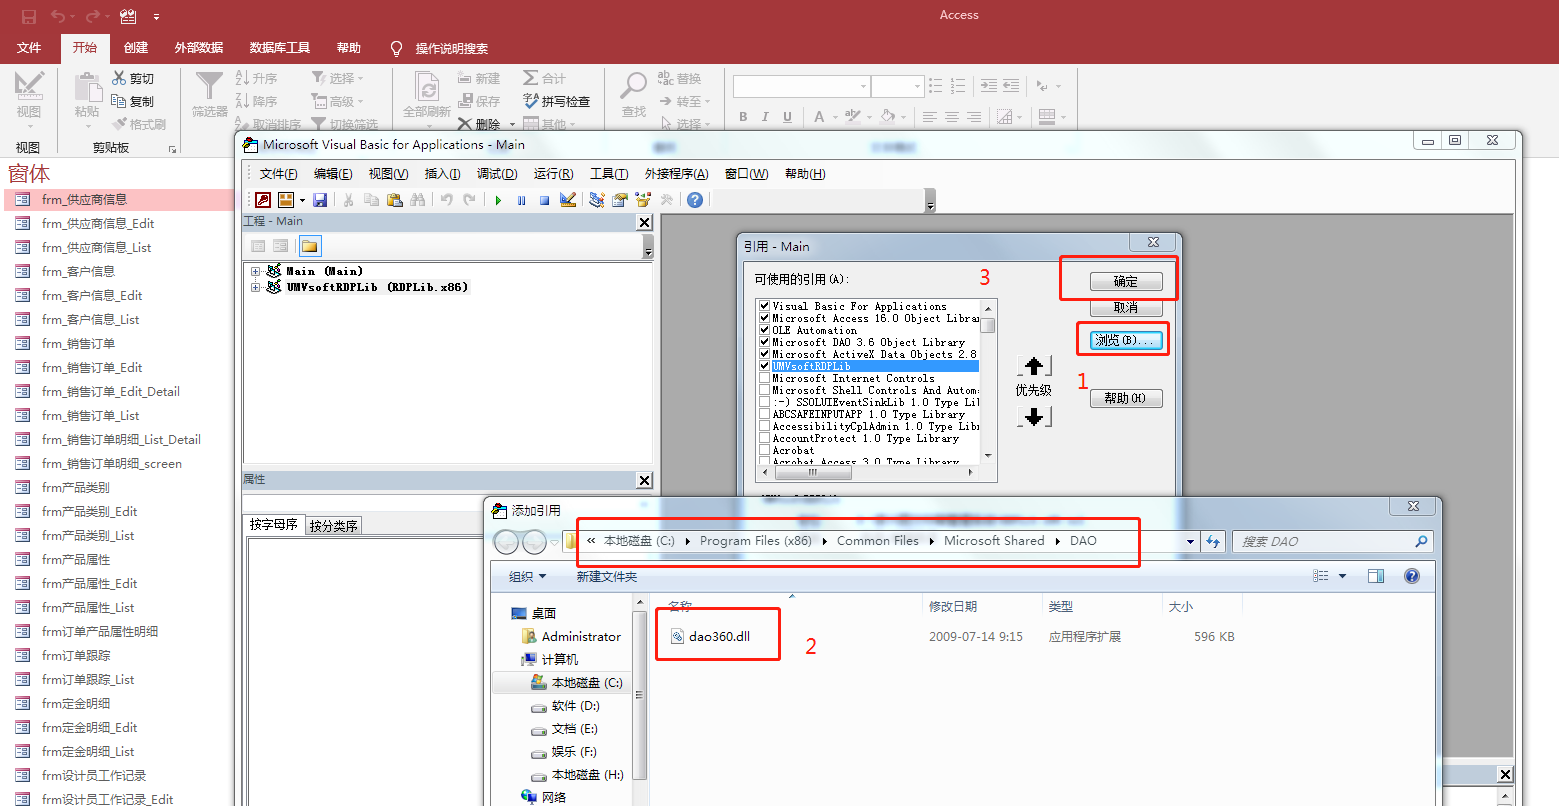Click the preview pane icon in Add Reference dialog
The image size is (1559, 806).
coord(1376,576)
